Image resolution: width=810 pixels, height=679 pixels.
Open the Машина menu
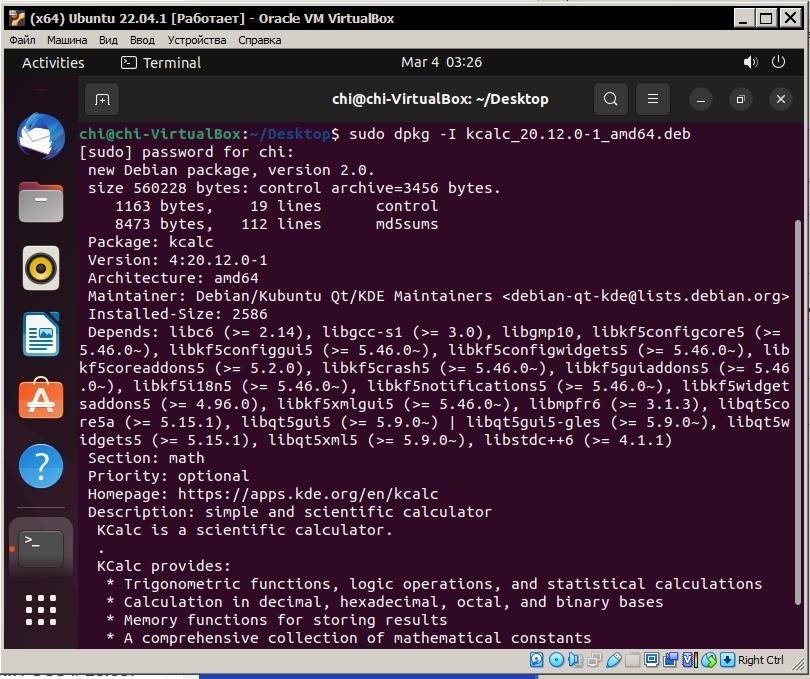pos(67,40)
